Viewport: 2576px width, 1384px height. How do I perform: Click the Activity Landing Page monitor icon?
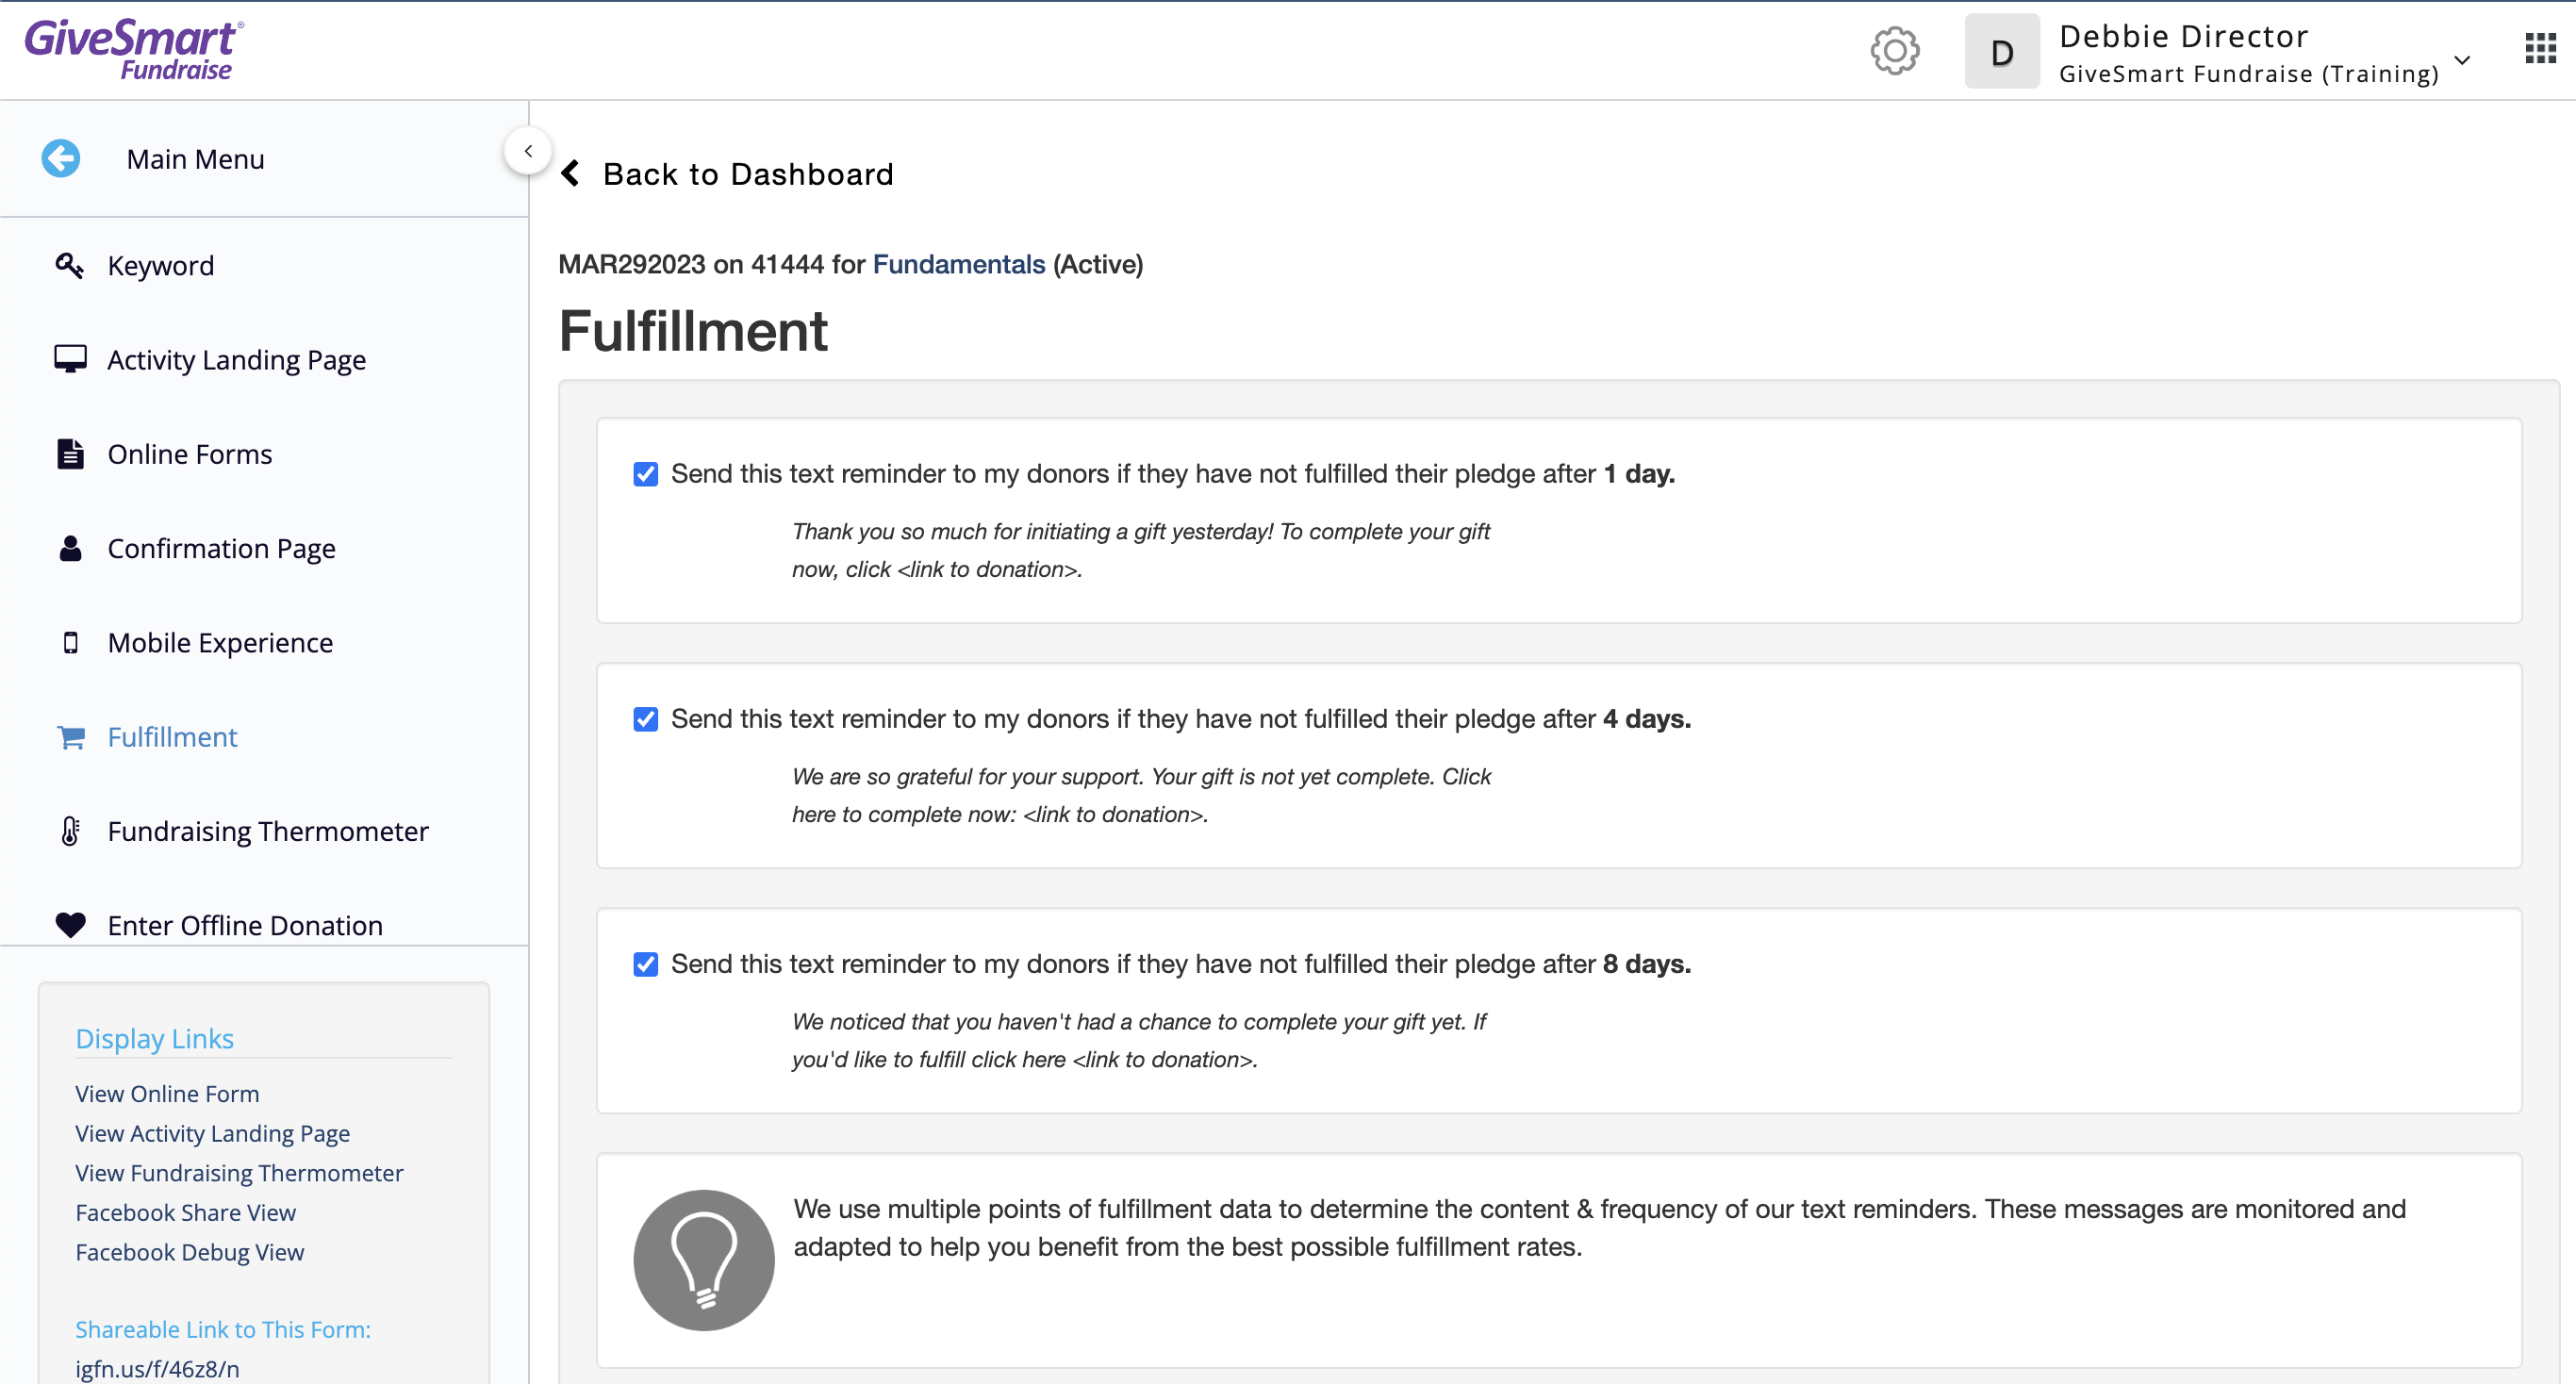69,359
